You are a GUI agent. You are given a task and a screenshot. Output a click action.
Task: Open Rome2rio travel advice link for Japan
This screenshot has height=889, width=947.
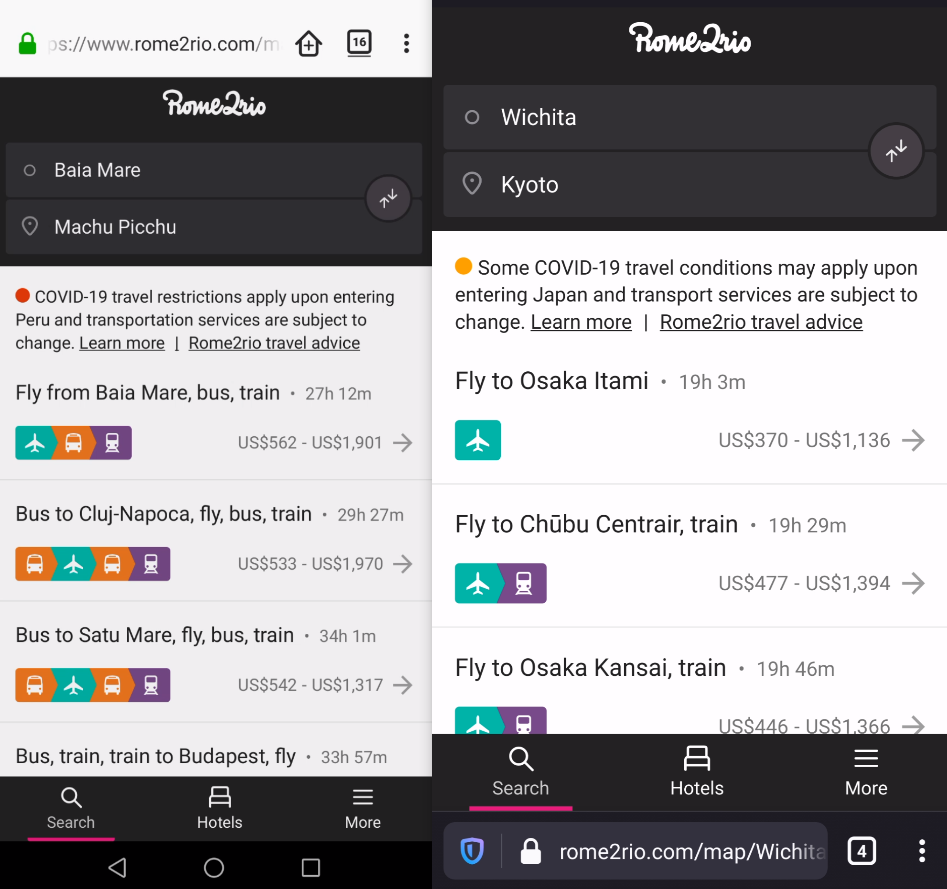(761, 322)
